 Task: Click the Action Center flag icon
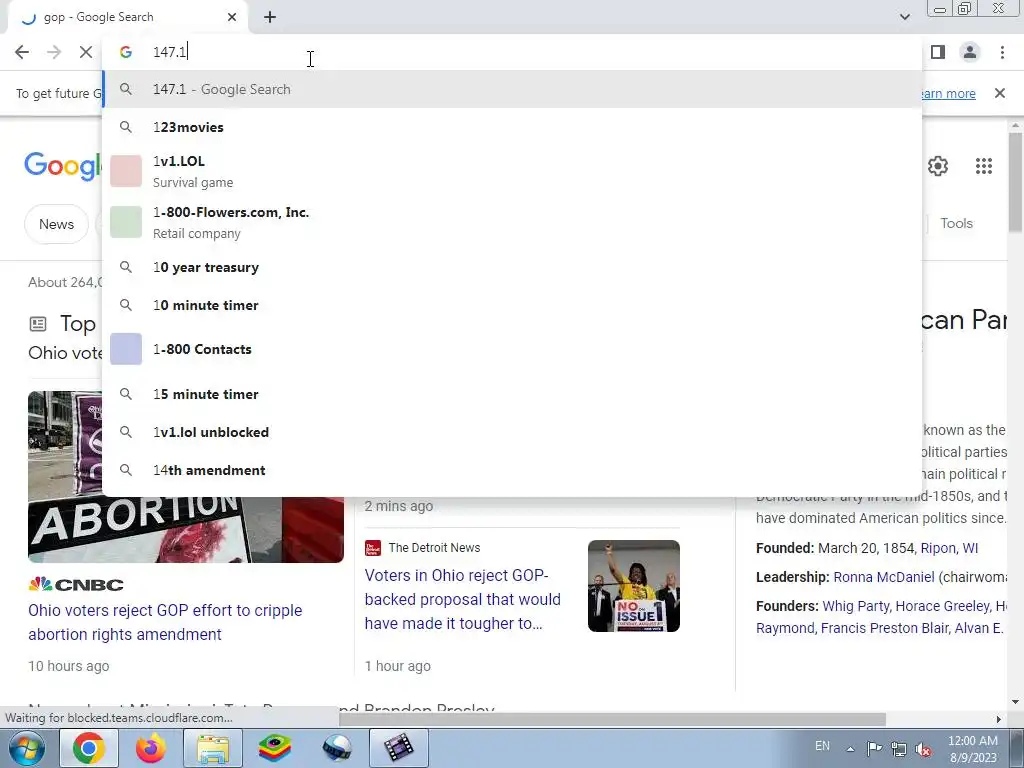874,748
